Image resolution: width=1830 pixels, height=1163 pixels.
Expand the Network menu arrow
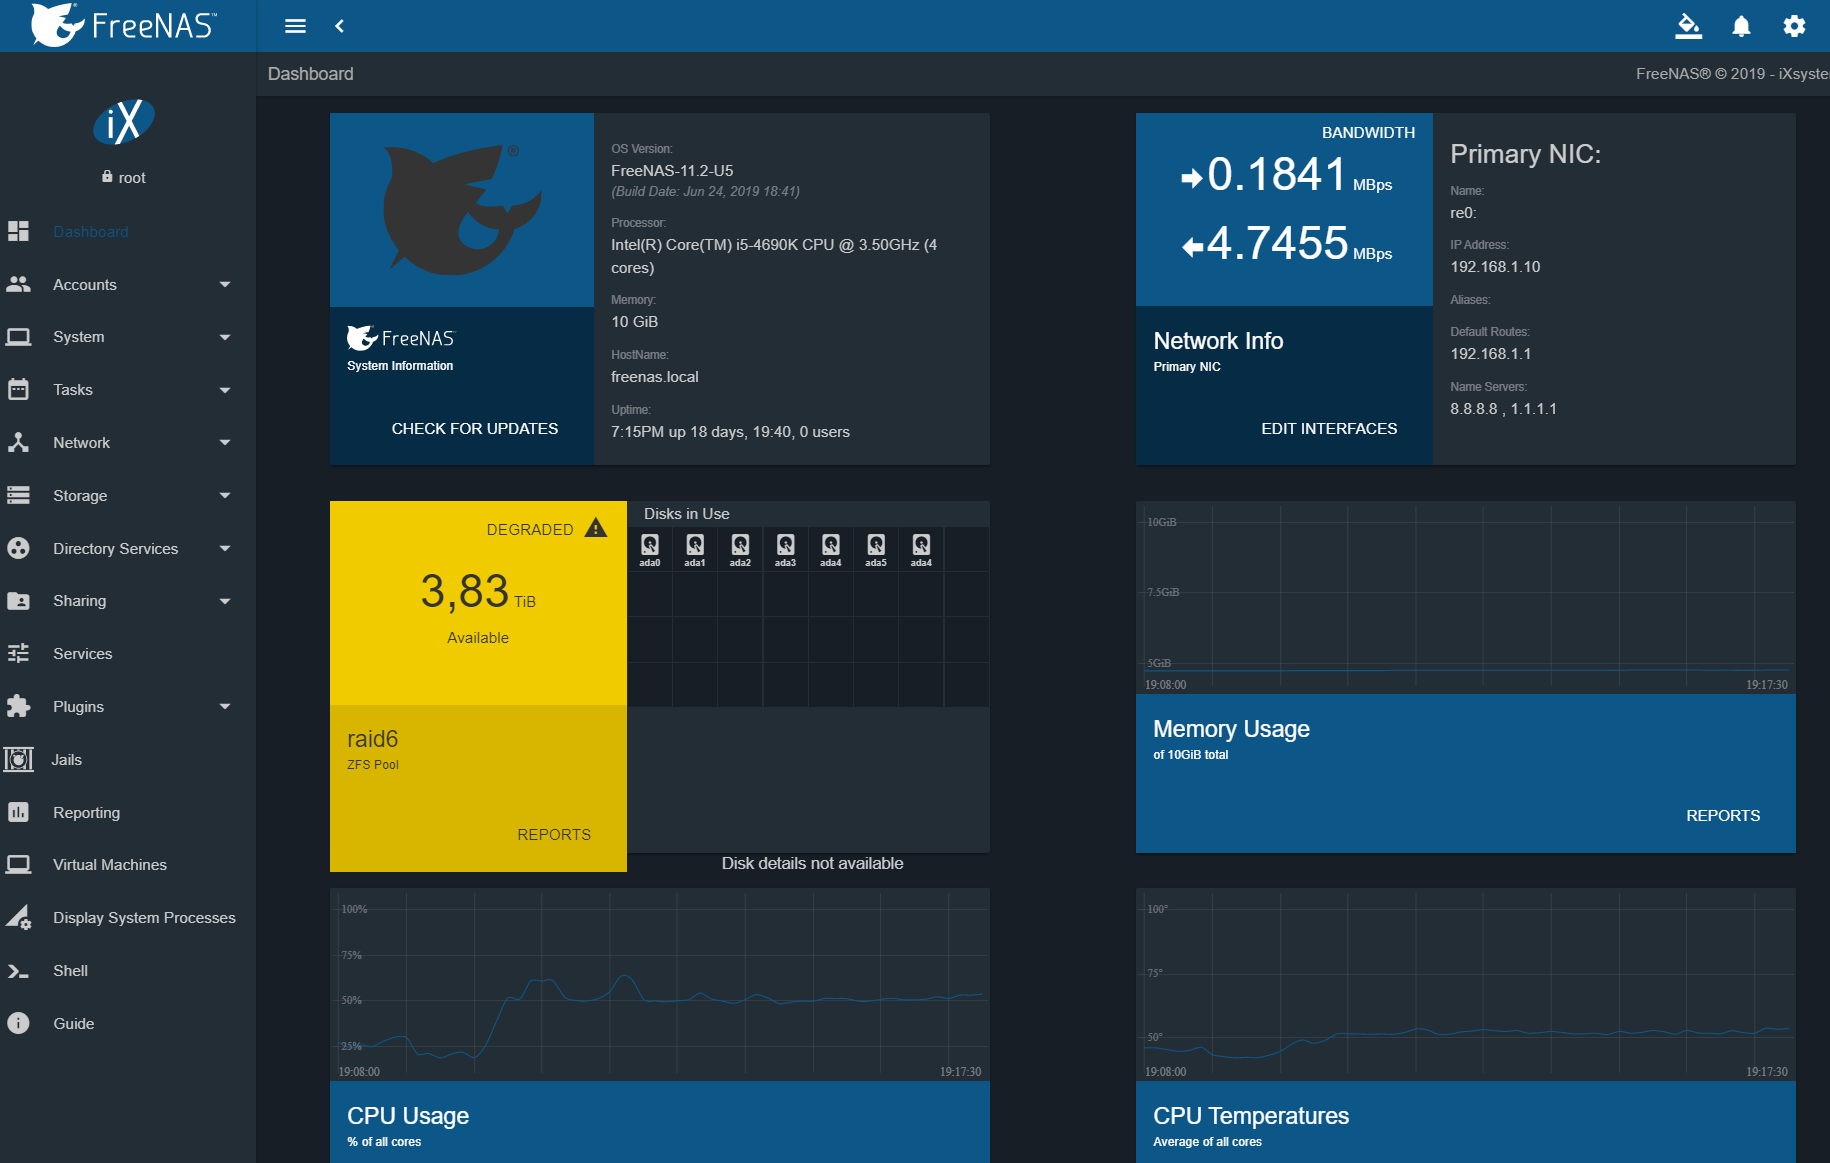[x=225, y=443]
